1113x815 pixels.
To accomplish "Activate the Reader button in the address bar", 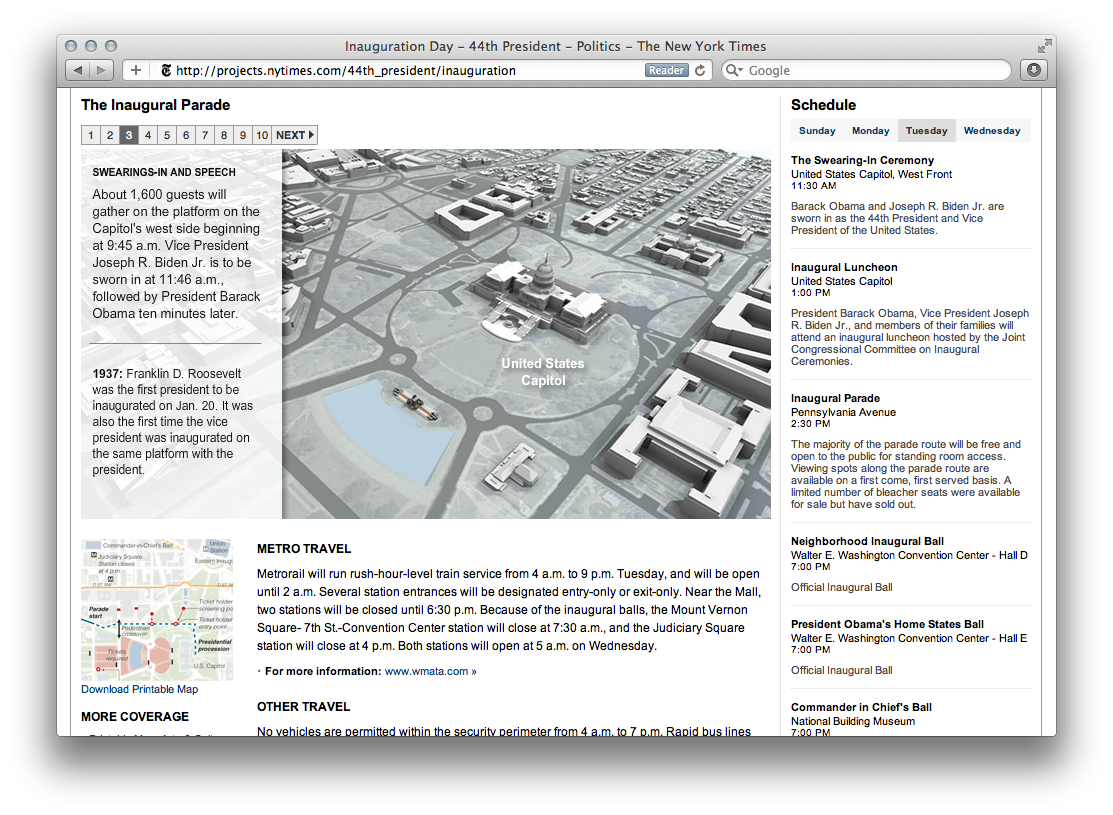I will point(666,70).
